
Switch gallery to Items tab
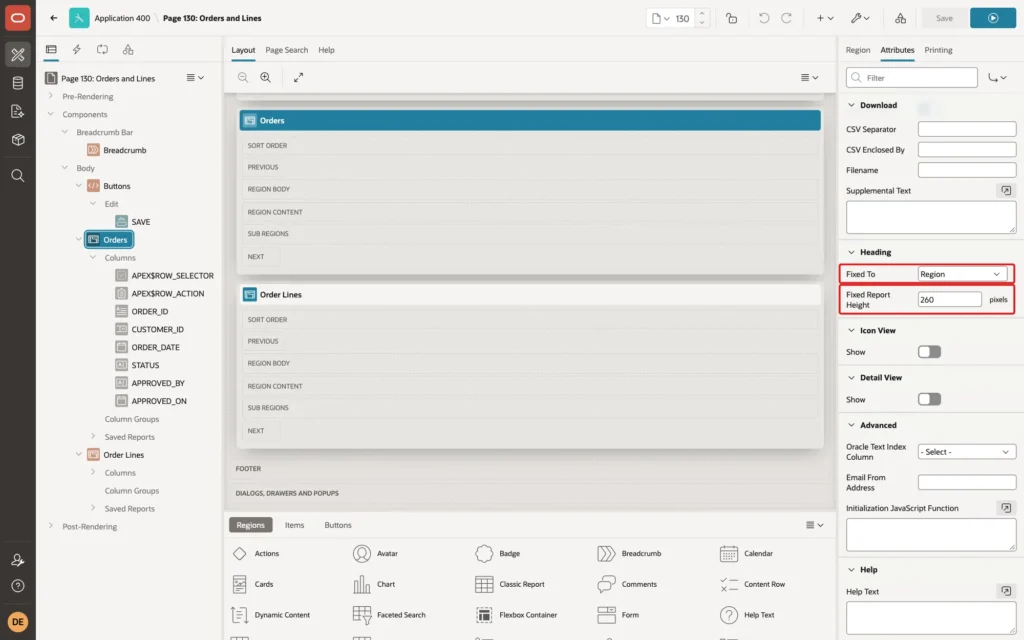click(295, 525)
